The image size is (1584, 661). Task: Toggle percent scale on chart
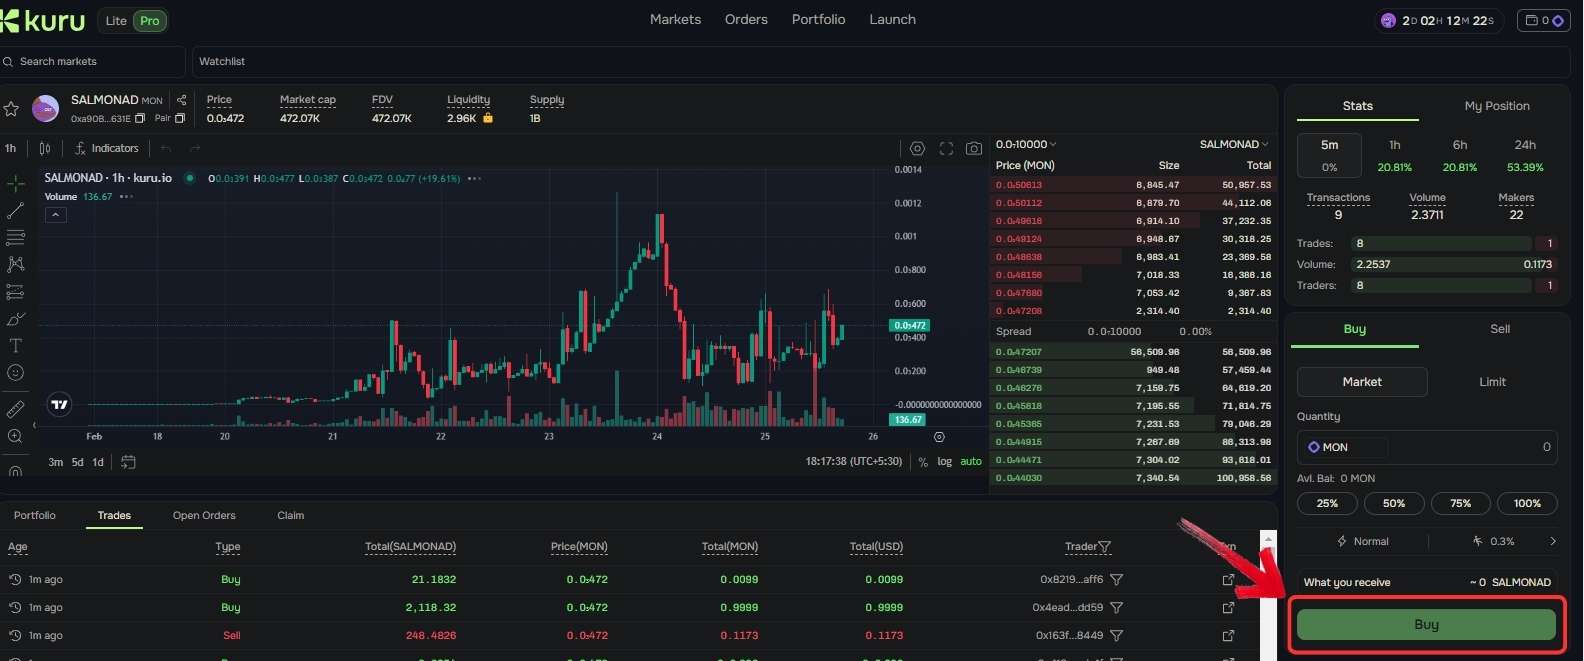coord(923,462)
